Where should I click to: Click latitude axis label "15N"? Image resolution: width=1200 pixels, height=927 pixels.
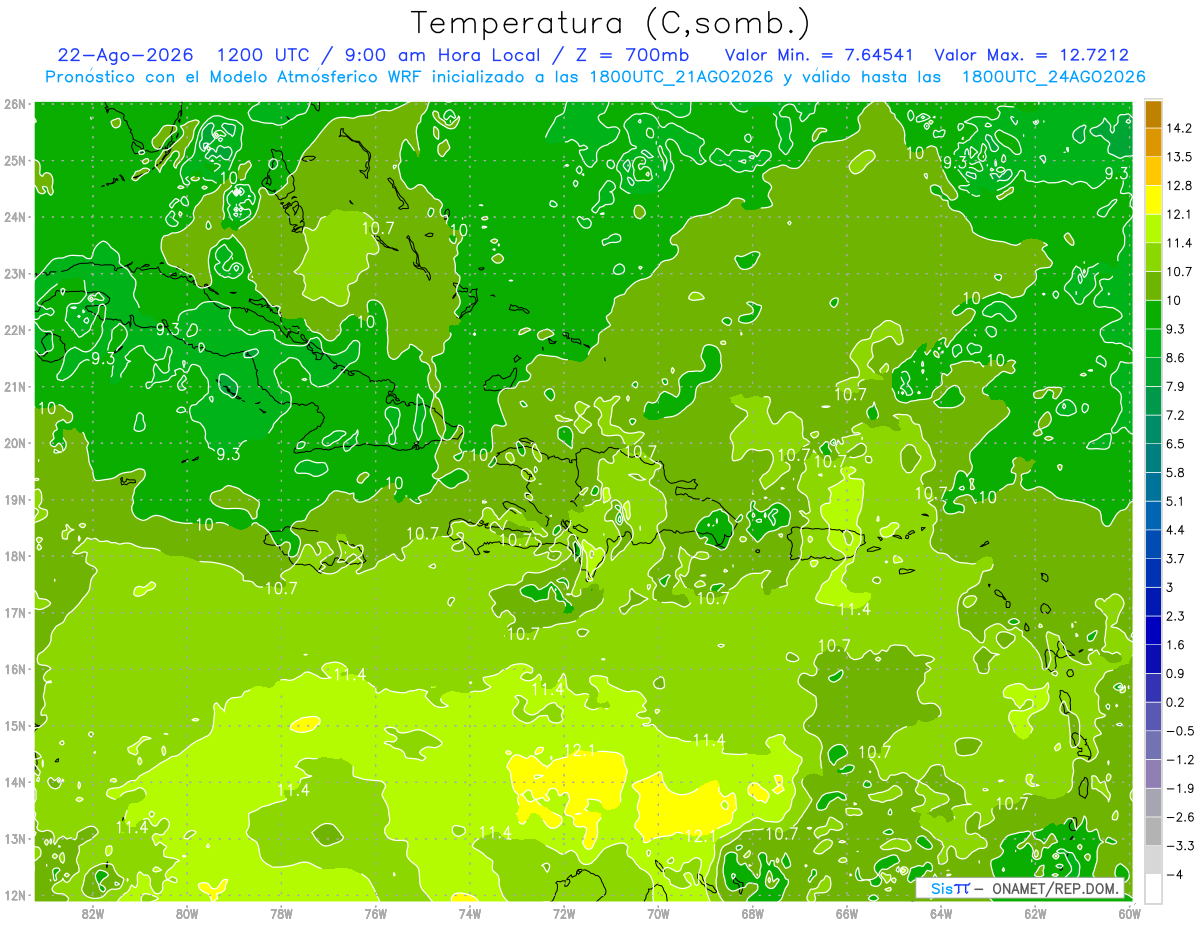pyautogui.click(x=15, y=726)
